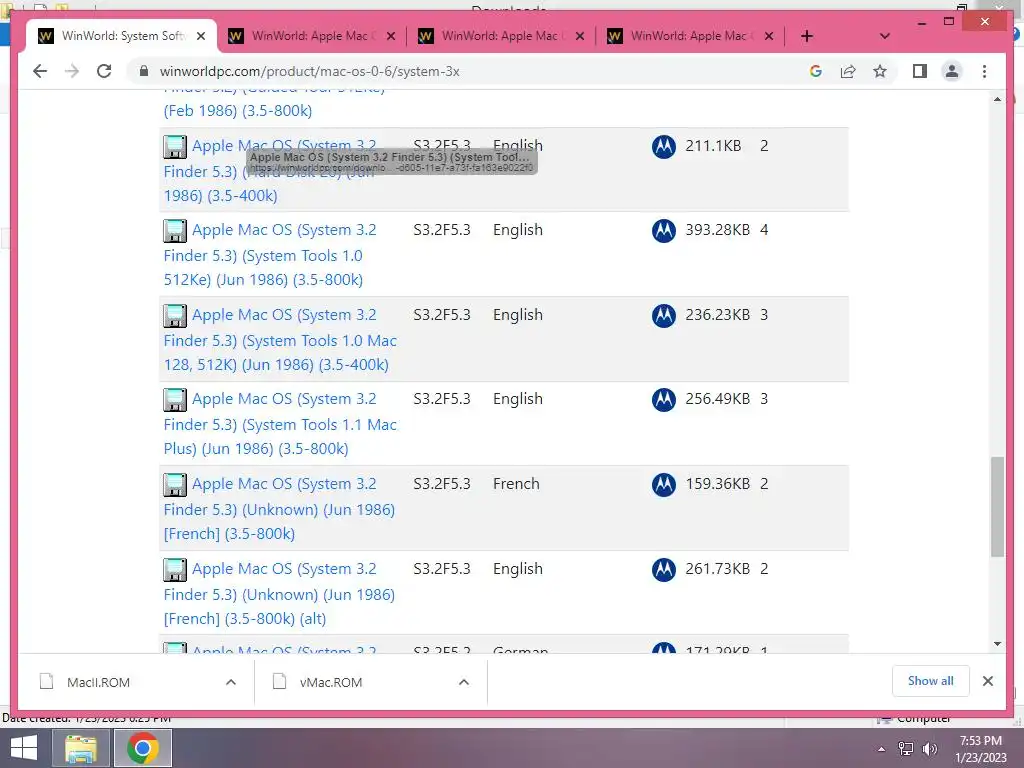Open the Hard Disk 20 (3.5-400k) download link
The image size is (1024, 768).
(270, 170)
